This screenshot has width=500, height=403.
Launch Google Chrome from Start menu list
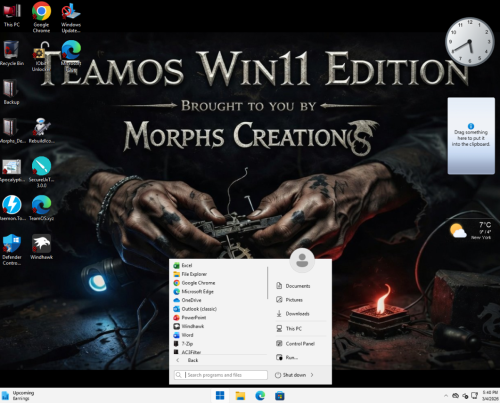tap(219, 283)
